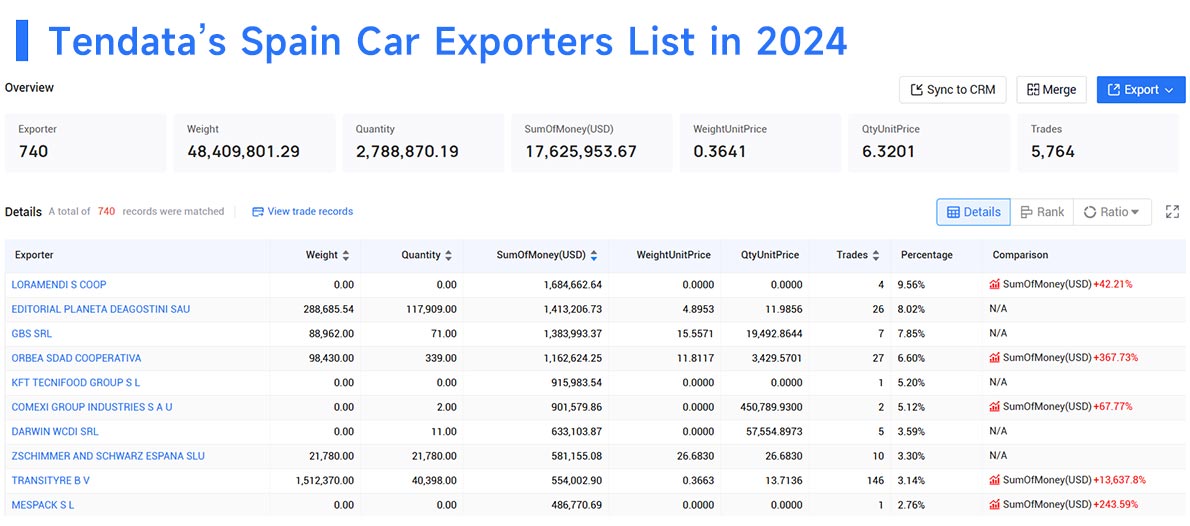This screenshot has height=526, width=1190.
Task: Click the QtyUnitPrice 6.3201 summary card
Action: 929,143
